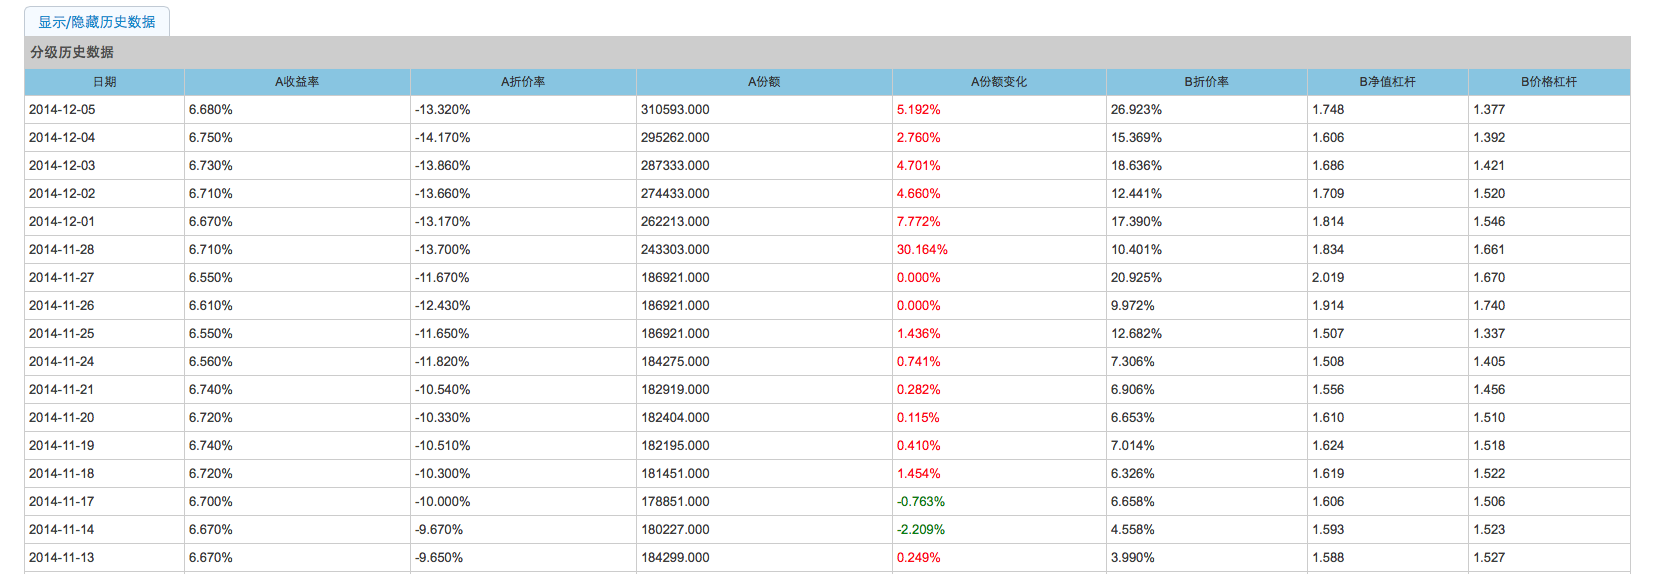Image resolution: width=1657 pixels, height=574 pixels.
Task: Click the 310593.000 A份额 cell
Action: point(675,110)
